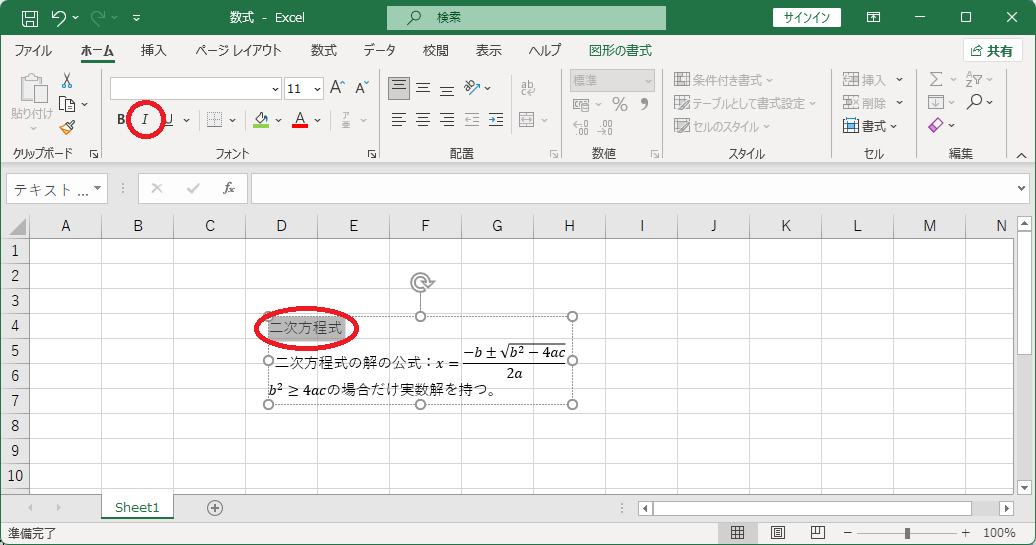Increase font size with large A icon
This screenshot has width=1036, height=545.
click(x=337, y=88)
